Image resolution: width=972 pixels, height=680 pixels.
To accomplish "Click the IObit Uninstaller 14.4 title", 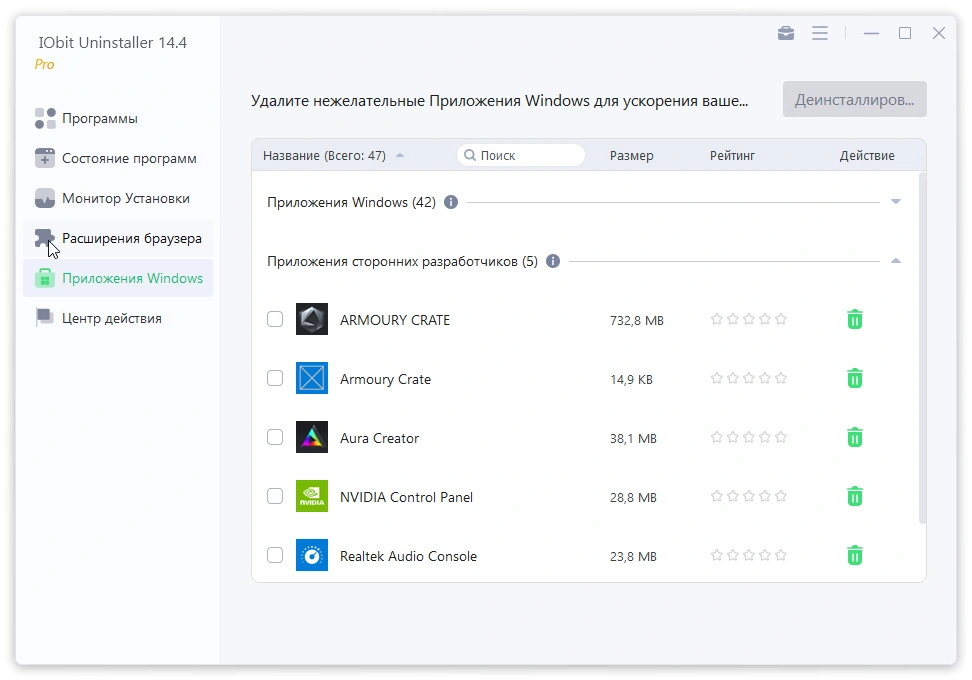I will [x=112, y=42].
